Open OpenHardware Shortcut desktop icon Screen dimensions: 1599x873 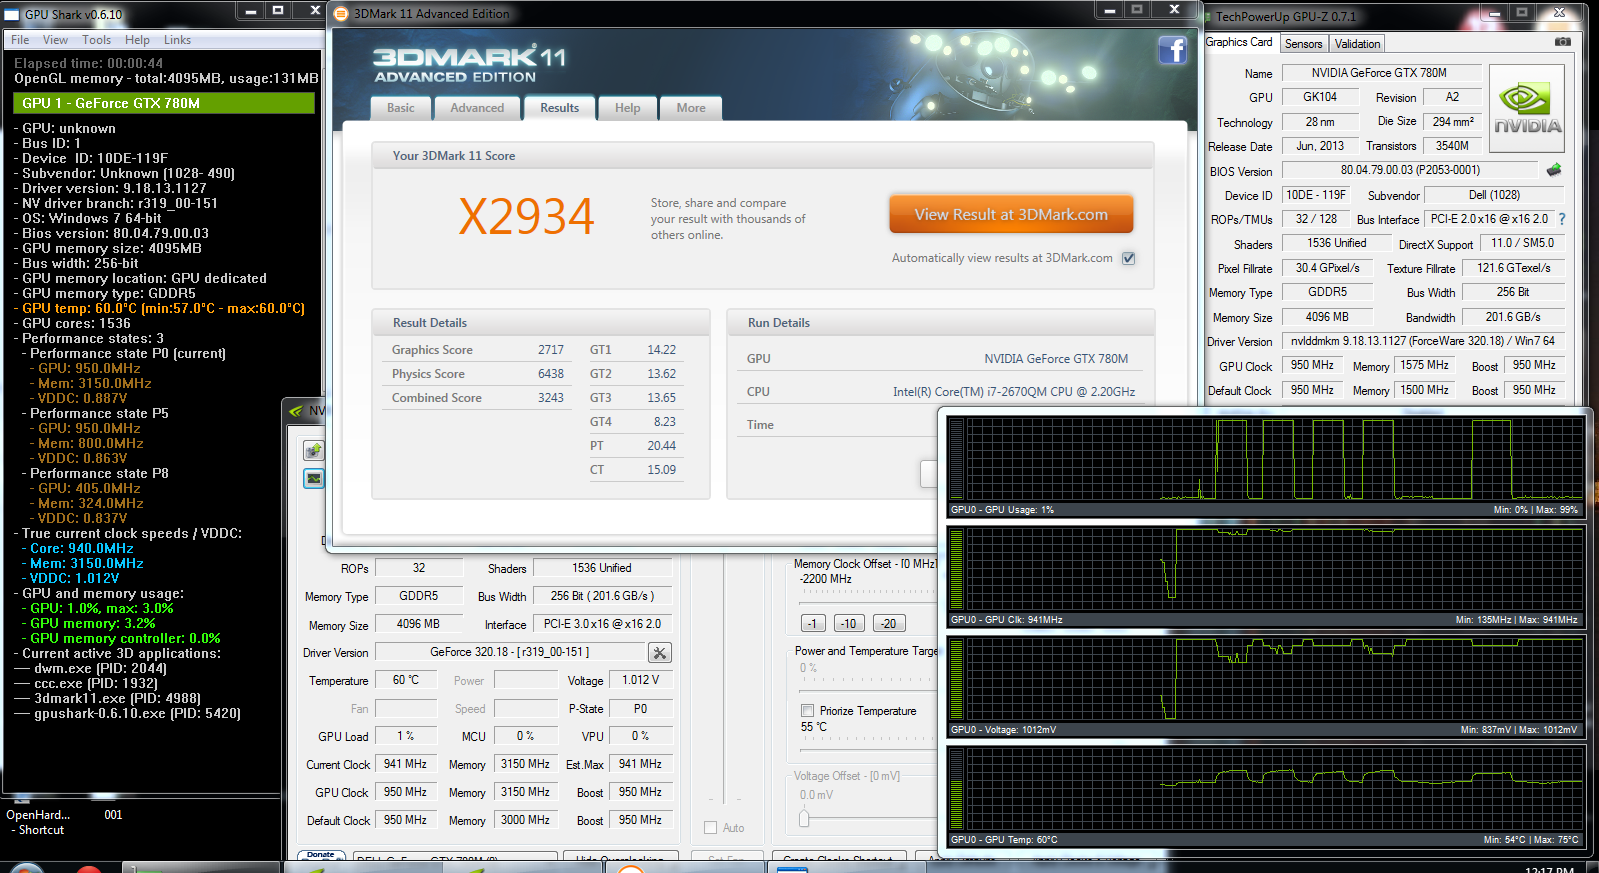[38, 822]
